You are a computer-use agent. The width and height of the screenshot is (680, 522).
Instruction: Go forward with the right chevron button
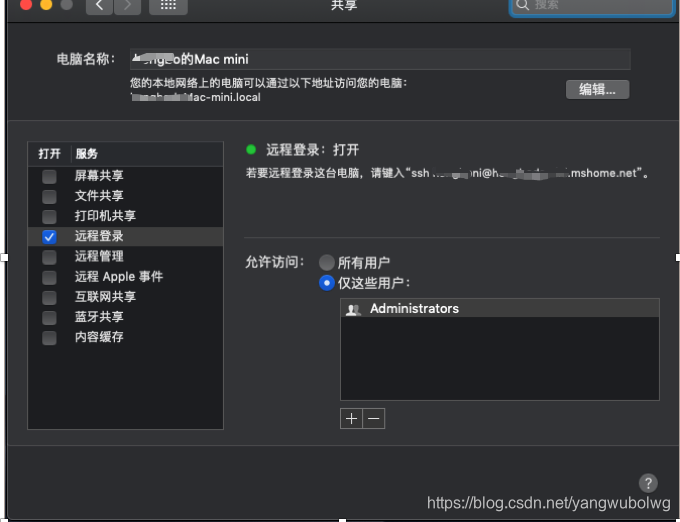point(128,6)
